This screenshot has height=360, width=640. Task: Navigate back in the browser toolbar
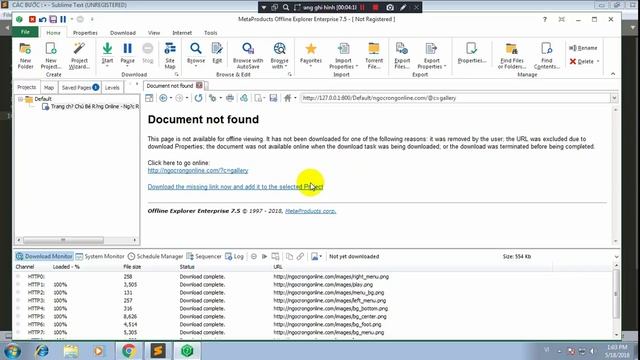point(163,98)
